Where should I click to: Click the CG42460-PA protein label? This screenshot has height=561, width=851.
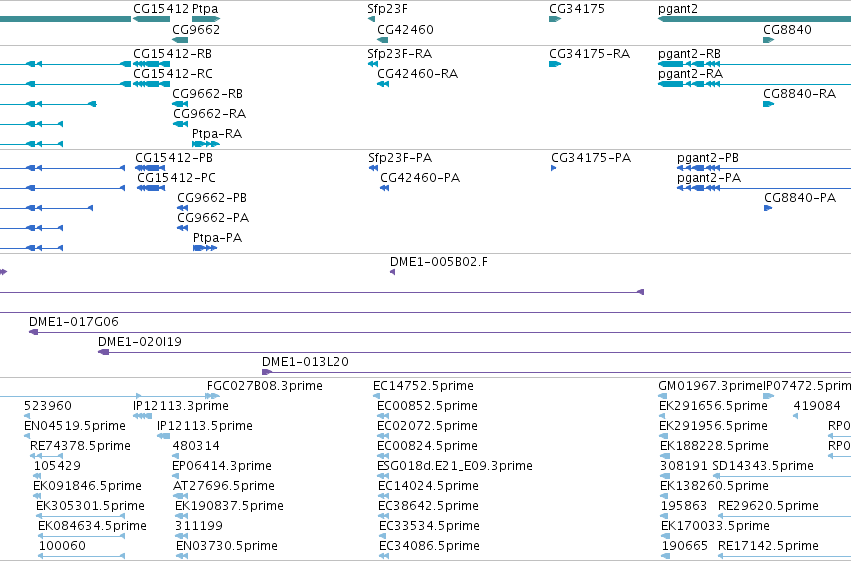tap(420, 178)
